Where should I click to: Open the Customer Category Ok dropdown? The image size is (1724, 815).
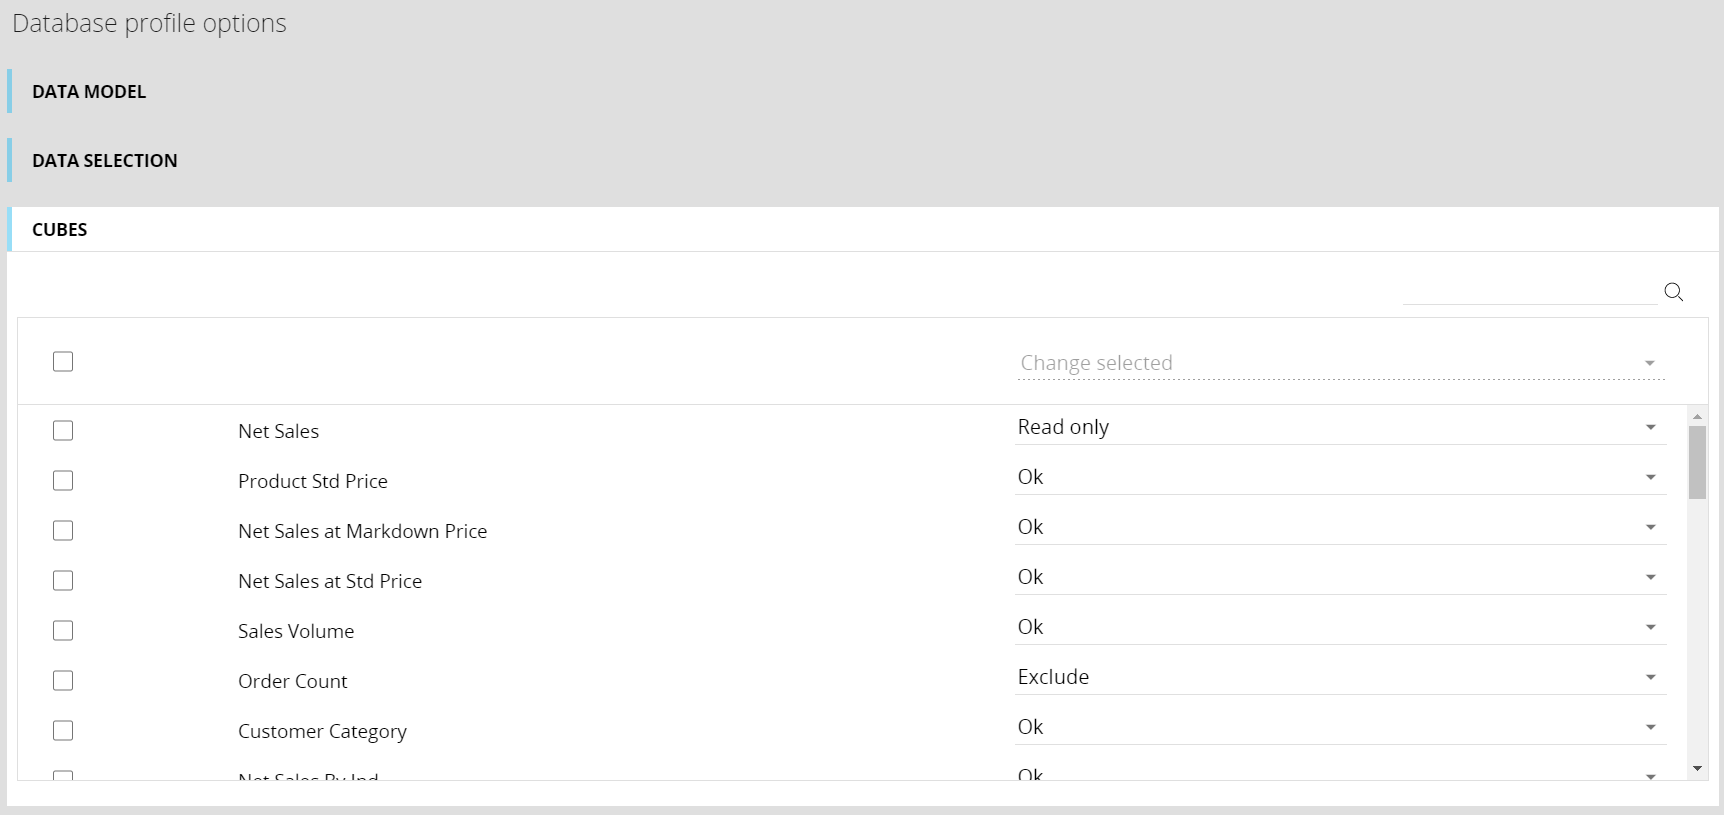(1340, 727)
